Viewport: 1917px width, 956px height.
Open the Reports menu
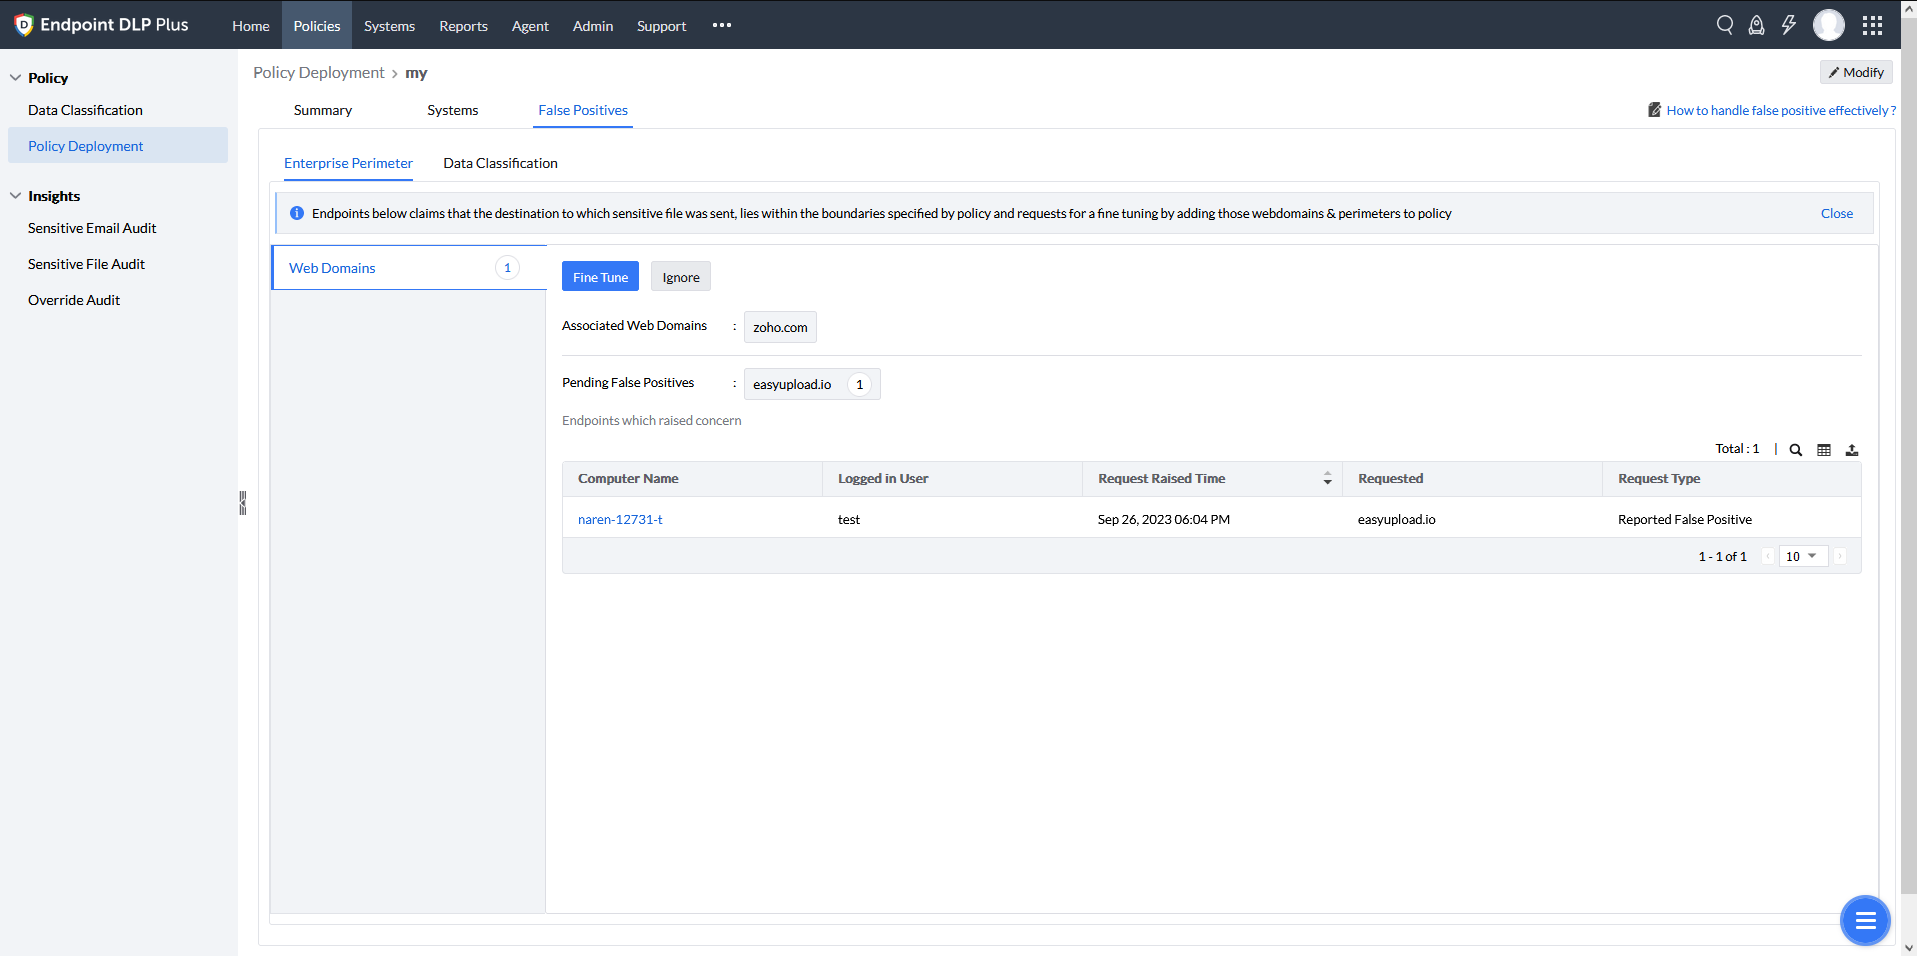[x=463, y=26]
